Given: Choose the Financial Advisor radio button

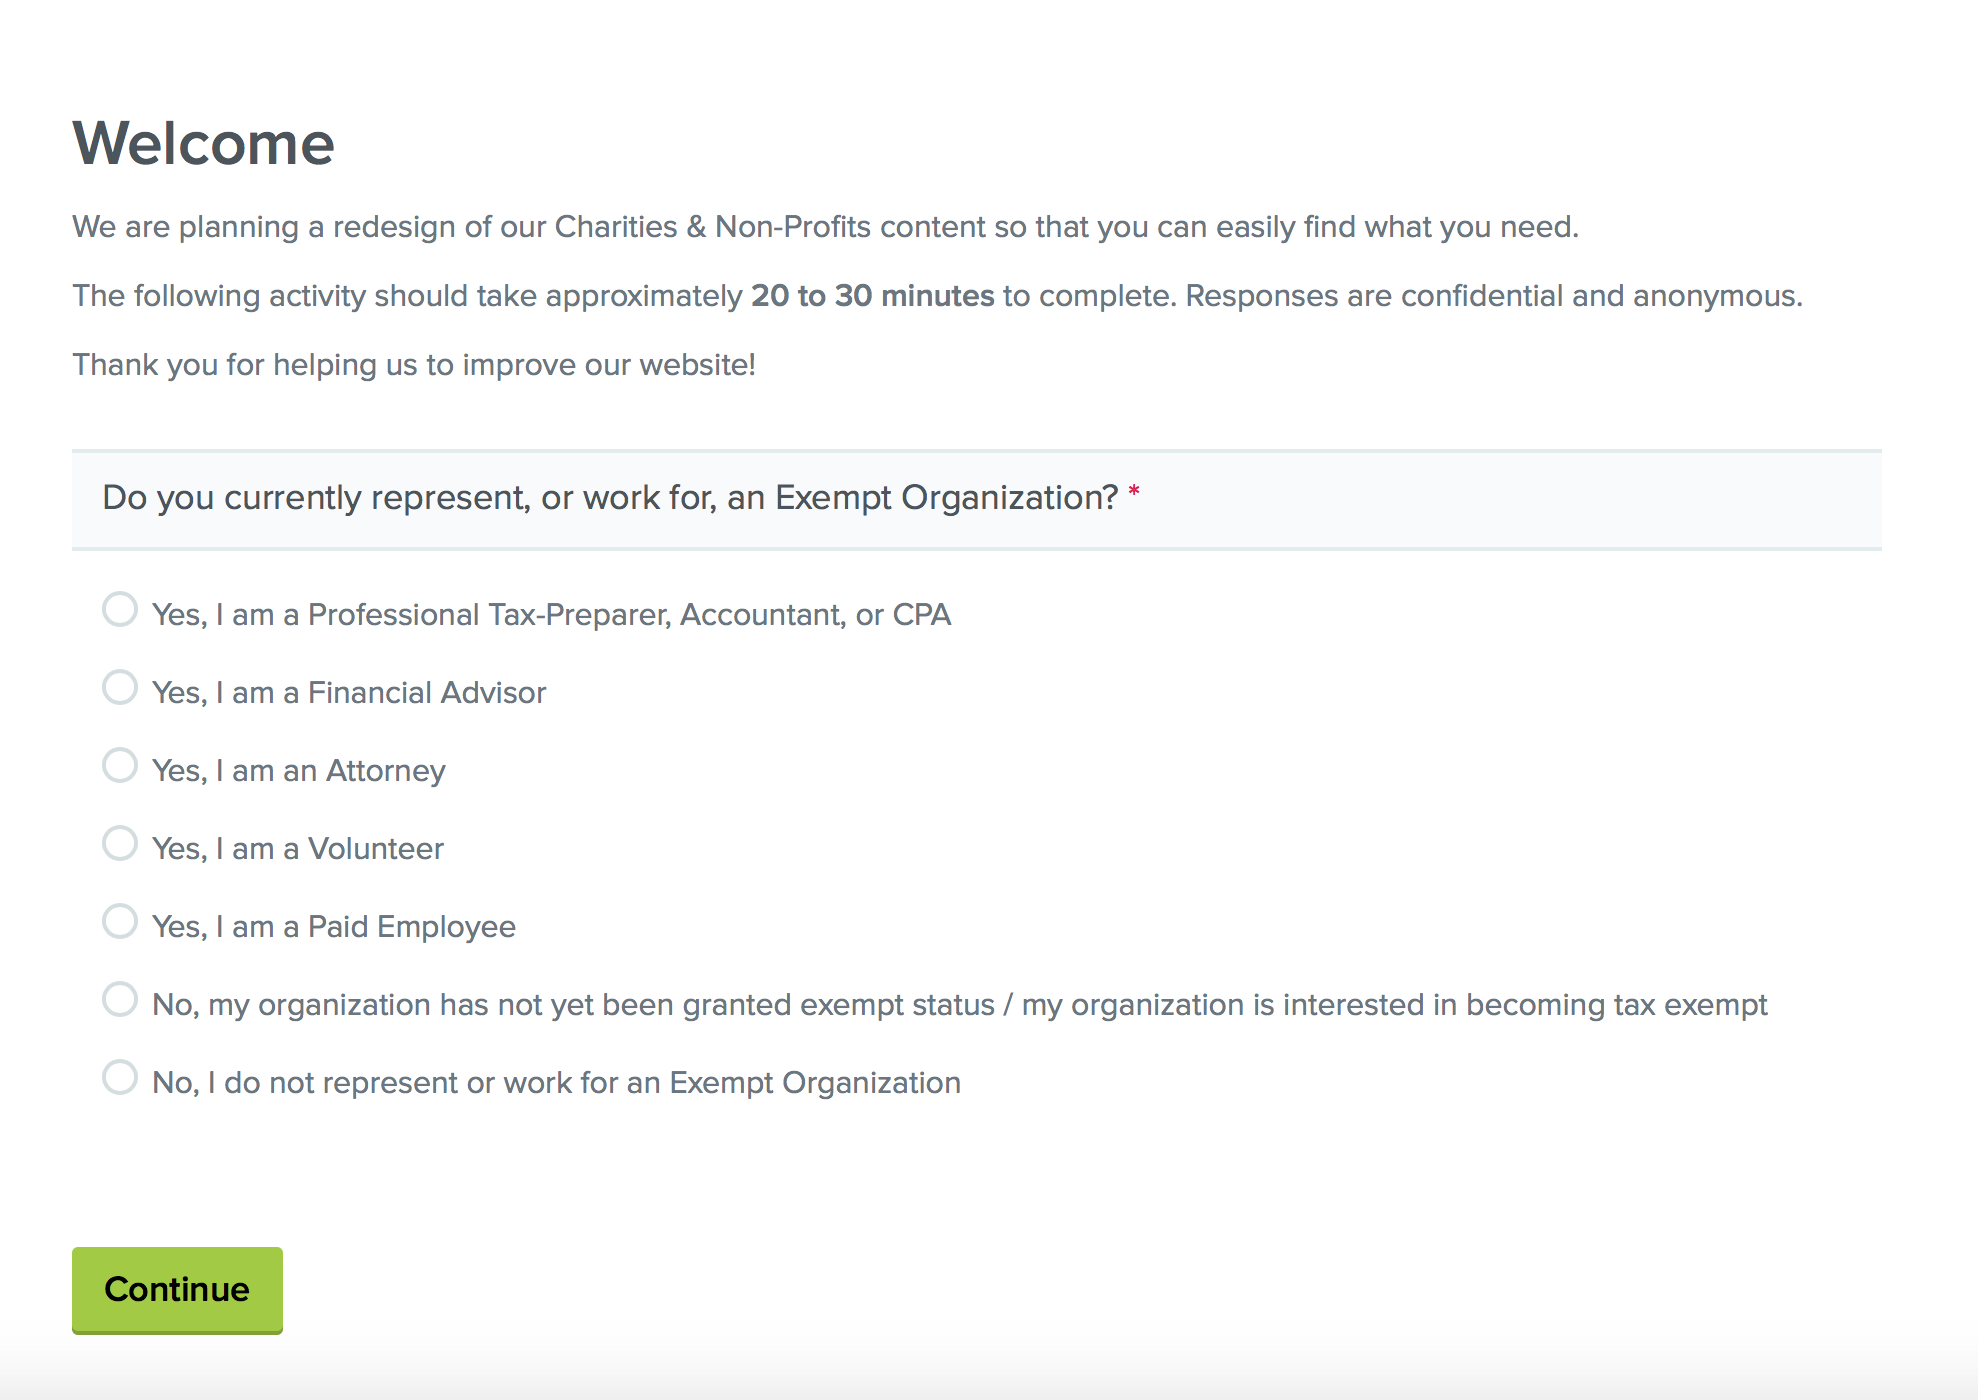Looking at the screenshot, I should click(x=120, y=688).
